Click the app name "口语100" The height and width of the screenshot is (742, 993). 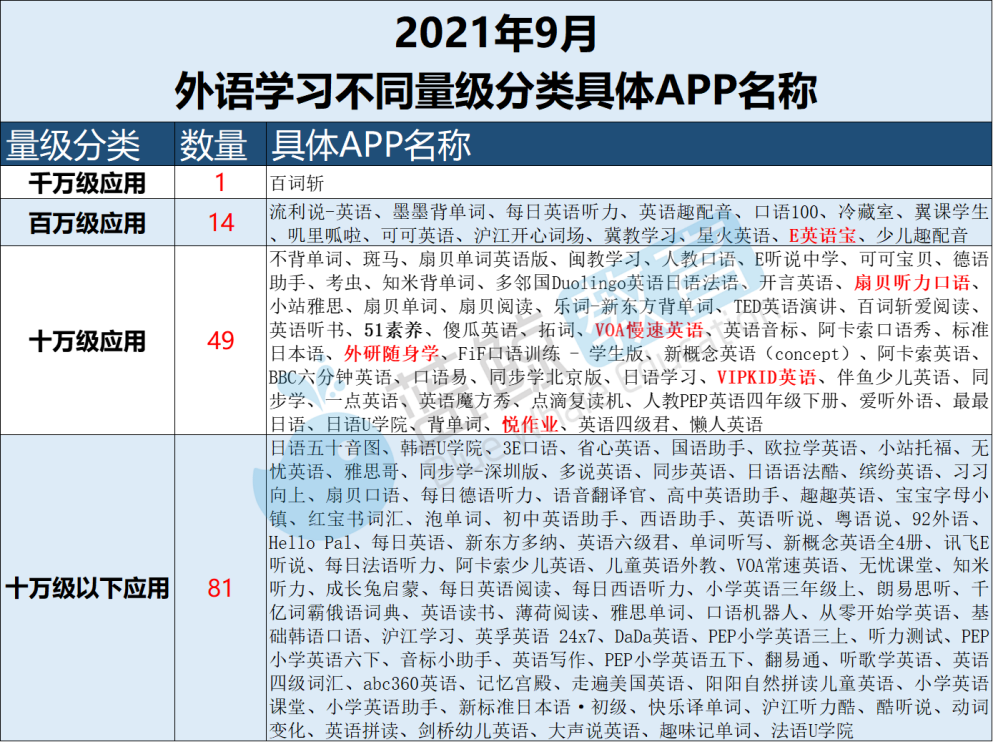pyautogui.click(x=787, y=211)
